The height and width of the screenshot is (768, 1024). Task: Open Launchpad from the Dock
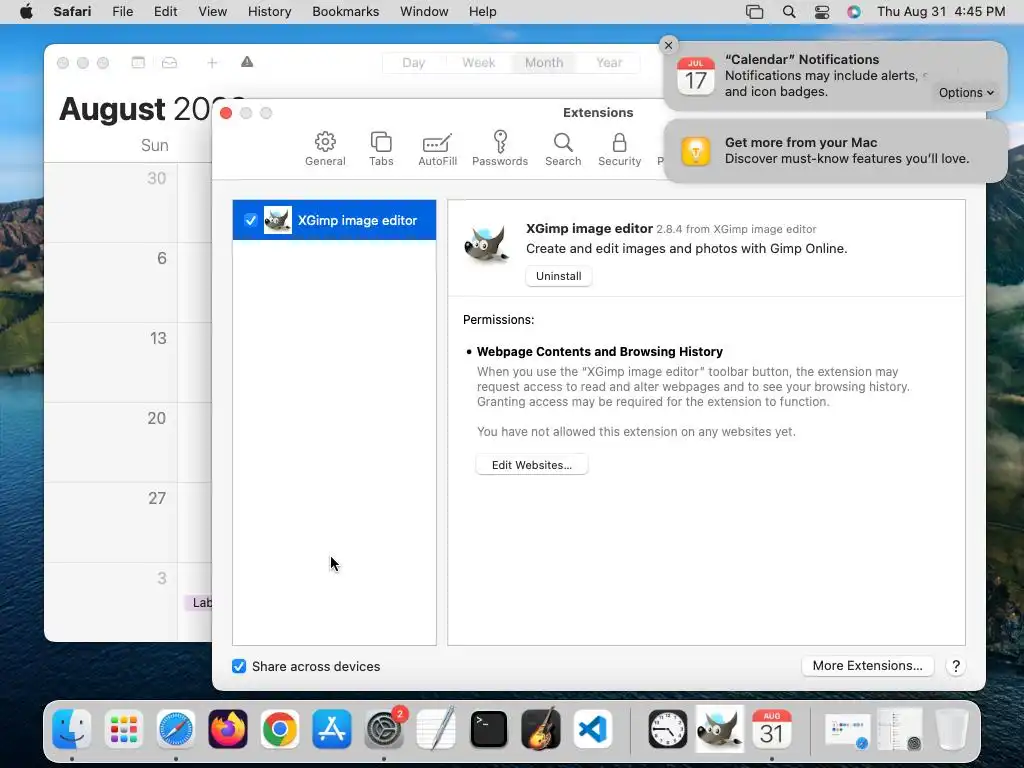[x=123, y=729]
